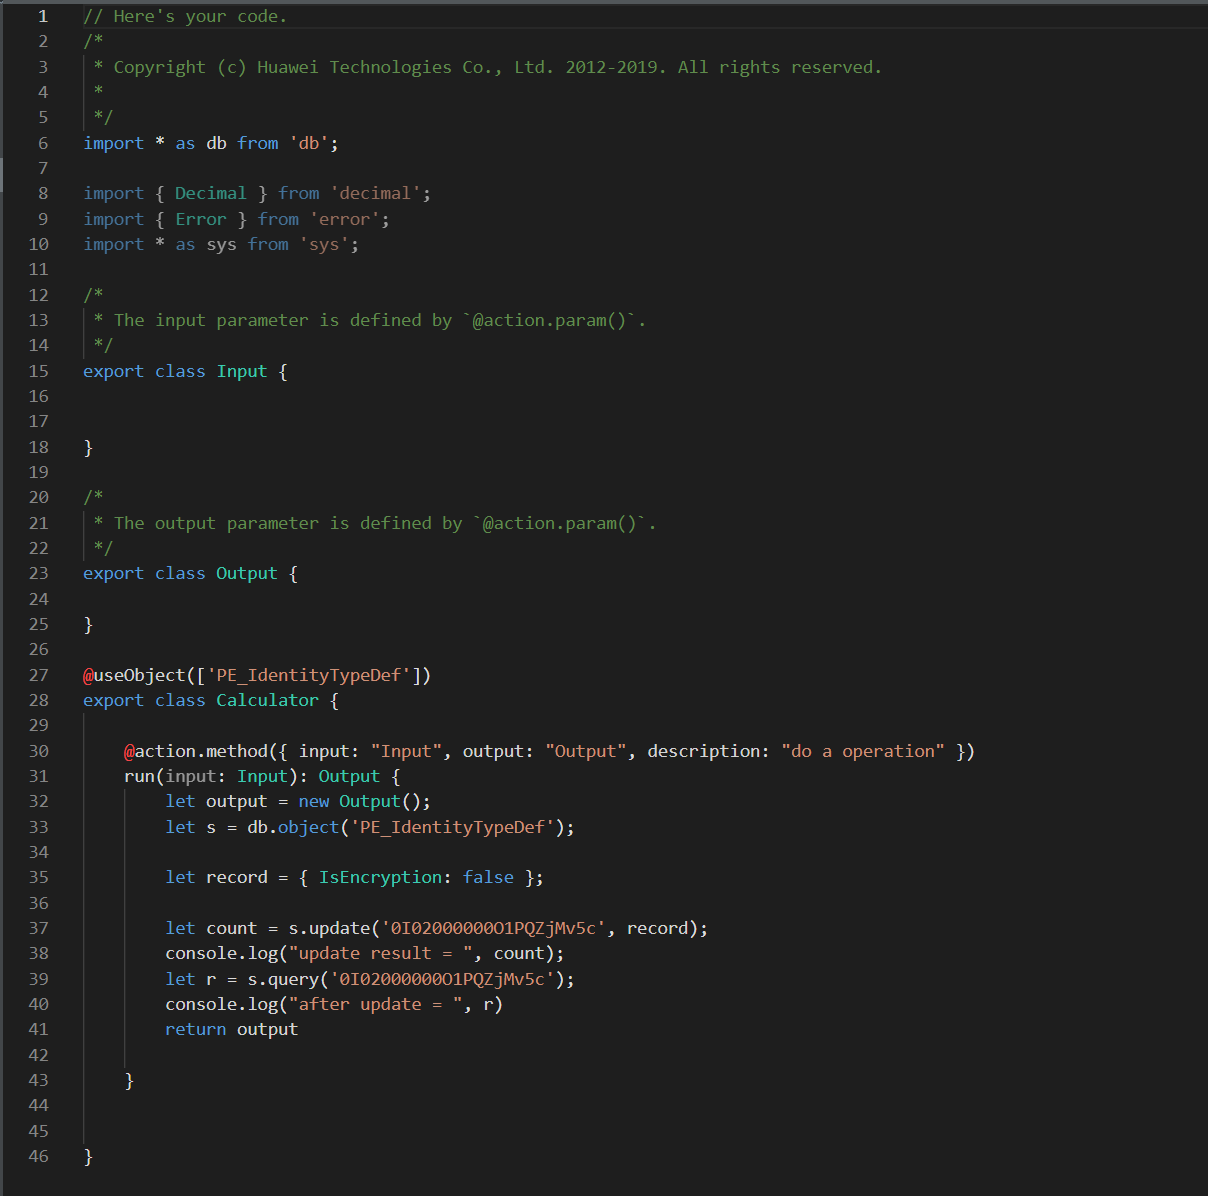Click the 'error' module string on line 9
Image resolution: width=1208 pixels, height=1196 pixels.
pos(345,219)
